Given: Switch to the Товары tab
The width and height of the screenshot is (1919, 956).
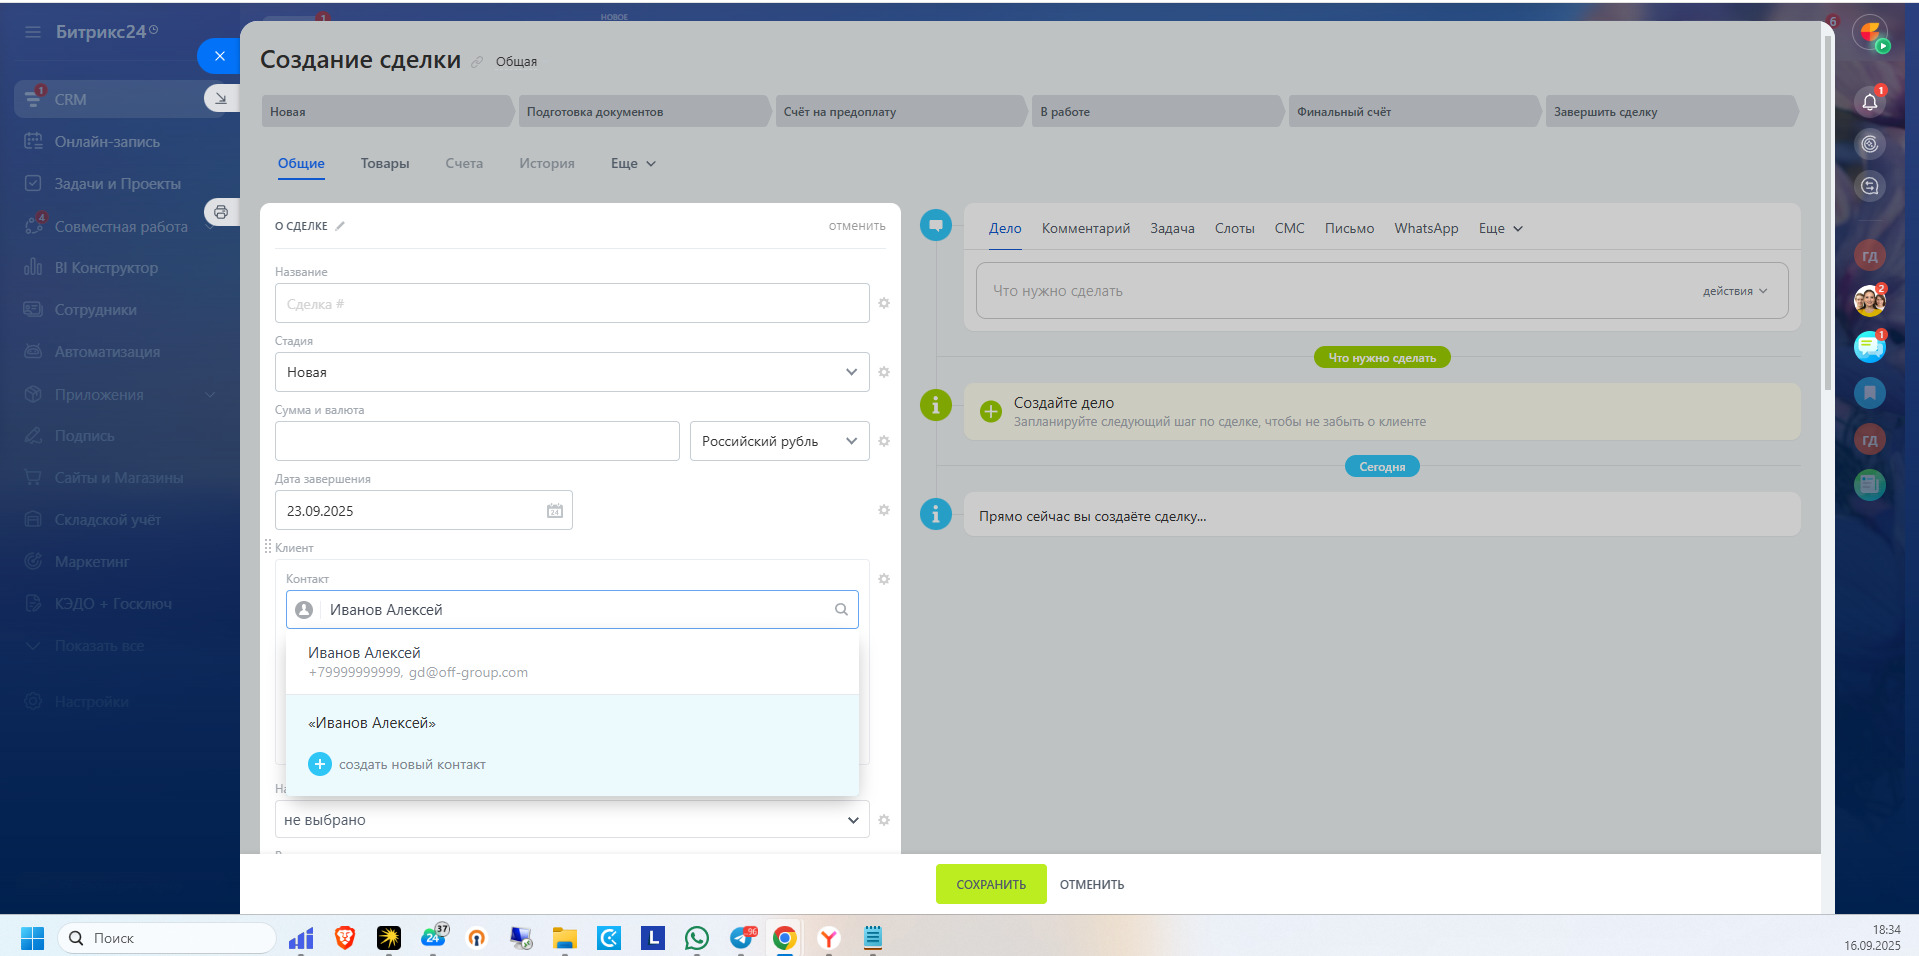Looking at the screenshot, I should coord(385,164).
